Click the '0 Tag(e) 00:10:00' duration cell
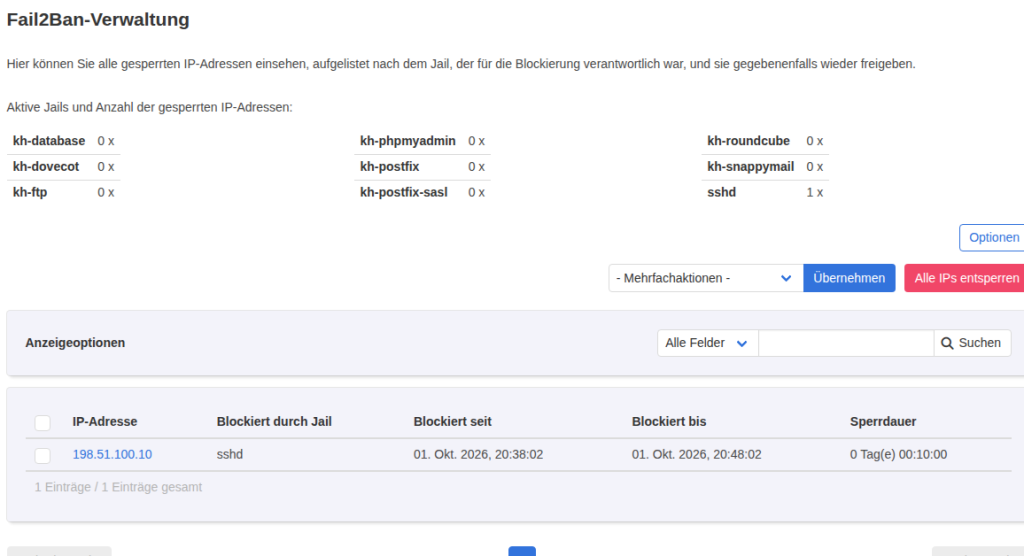Screen dimensions: 1024x556 899,455
